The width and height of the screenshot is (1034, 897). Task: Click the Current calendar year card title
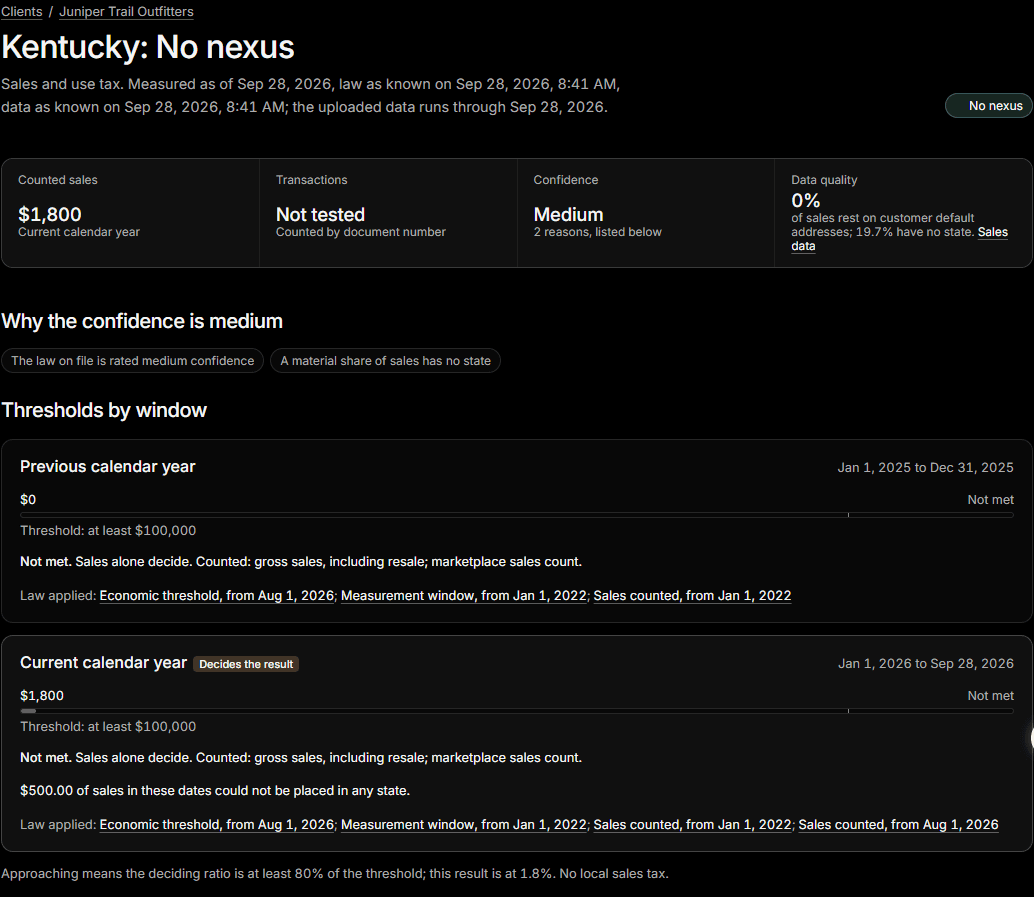pos(104,662)
